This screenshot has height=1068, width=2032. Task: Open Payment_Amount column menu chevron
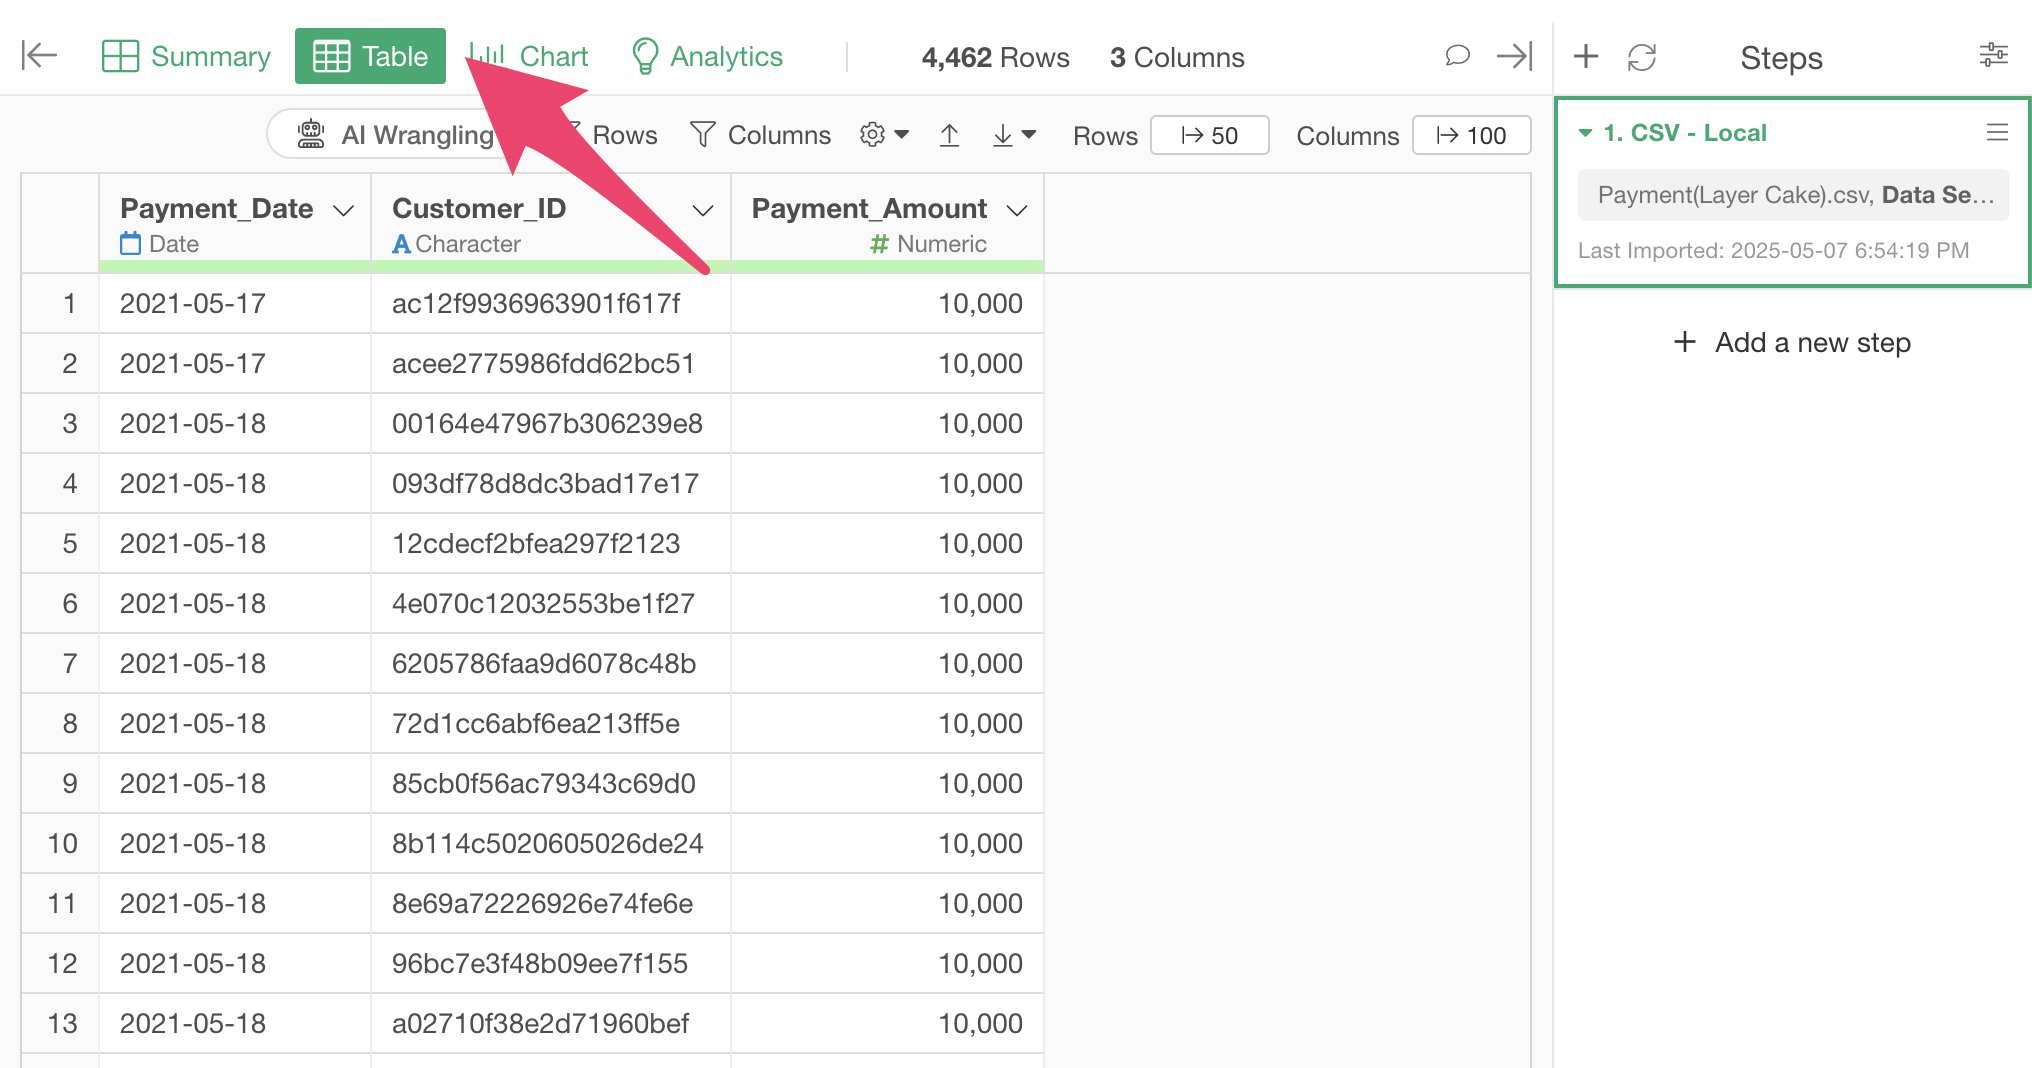tap(1017, 210)
